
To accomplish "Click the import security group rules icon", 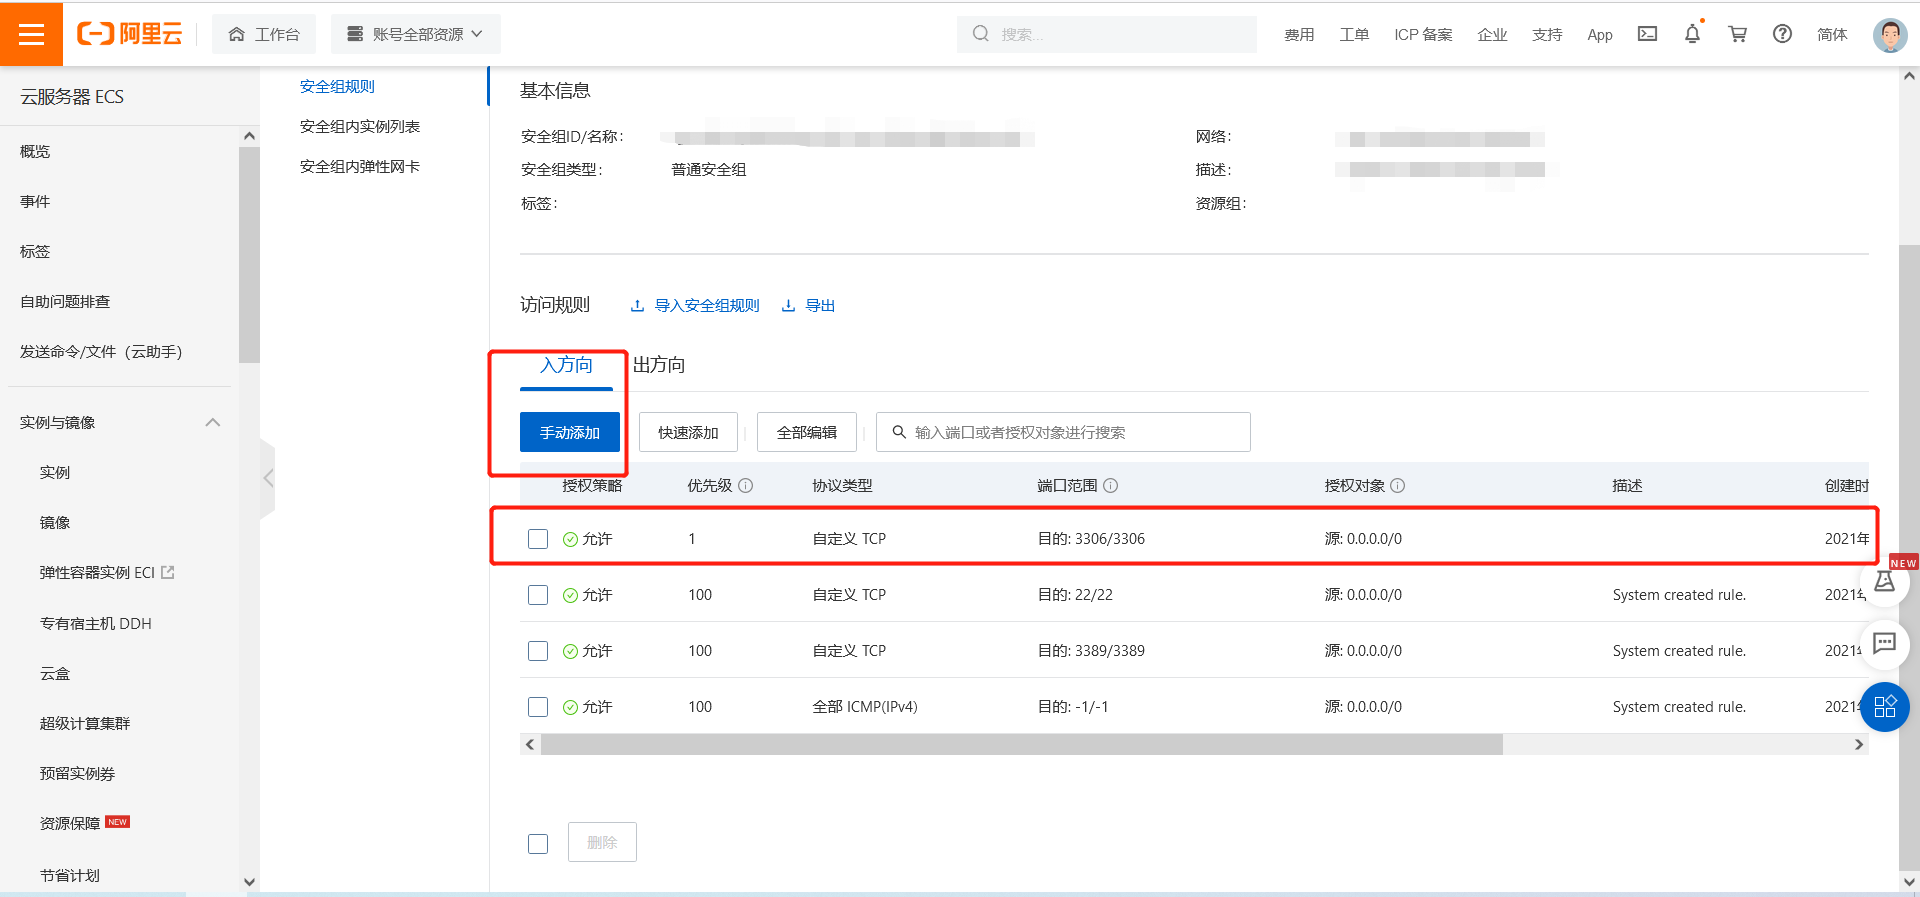I will [x=637, y=306].
